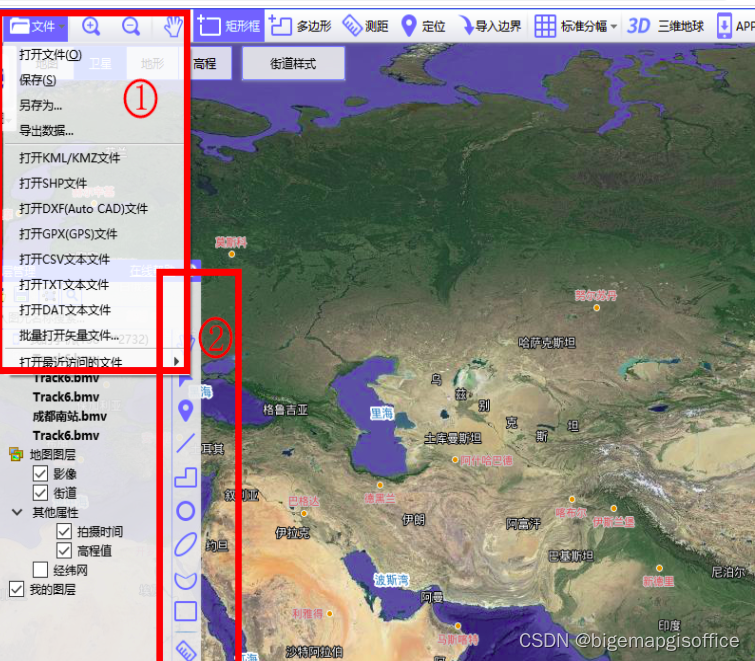Click the zoom out magnifier icon
755x661 pixels.
coord(131,26)
